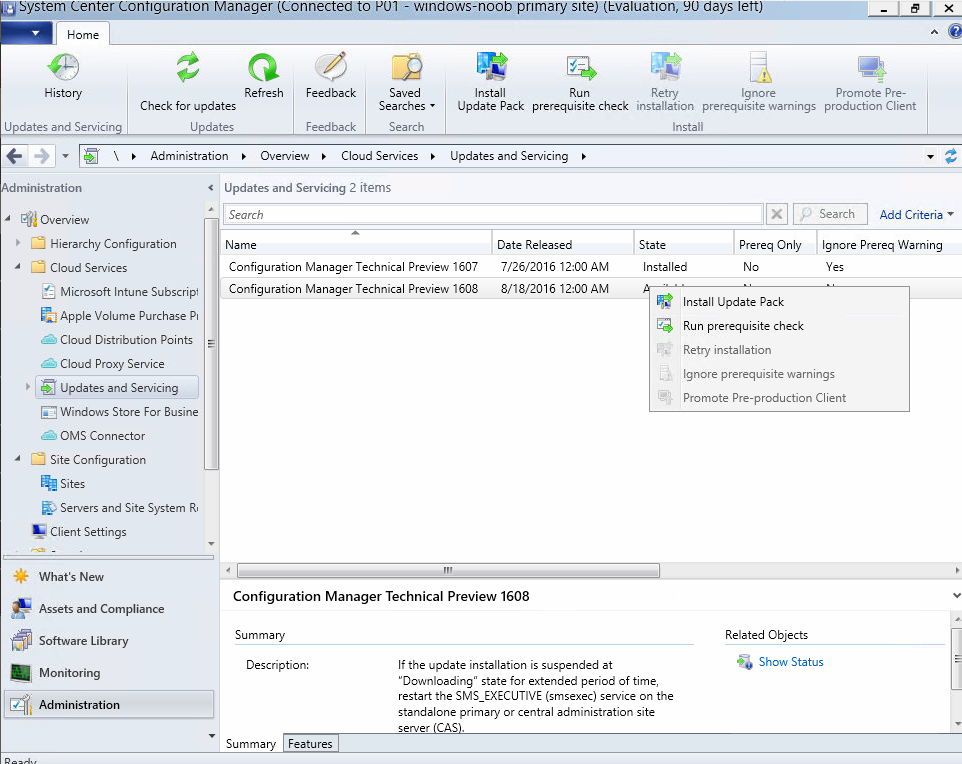Click the address bar refresh icon
This screenshot has width=962, height=764.
click(x=950, y=156)
